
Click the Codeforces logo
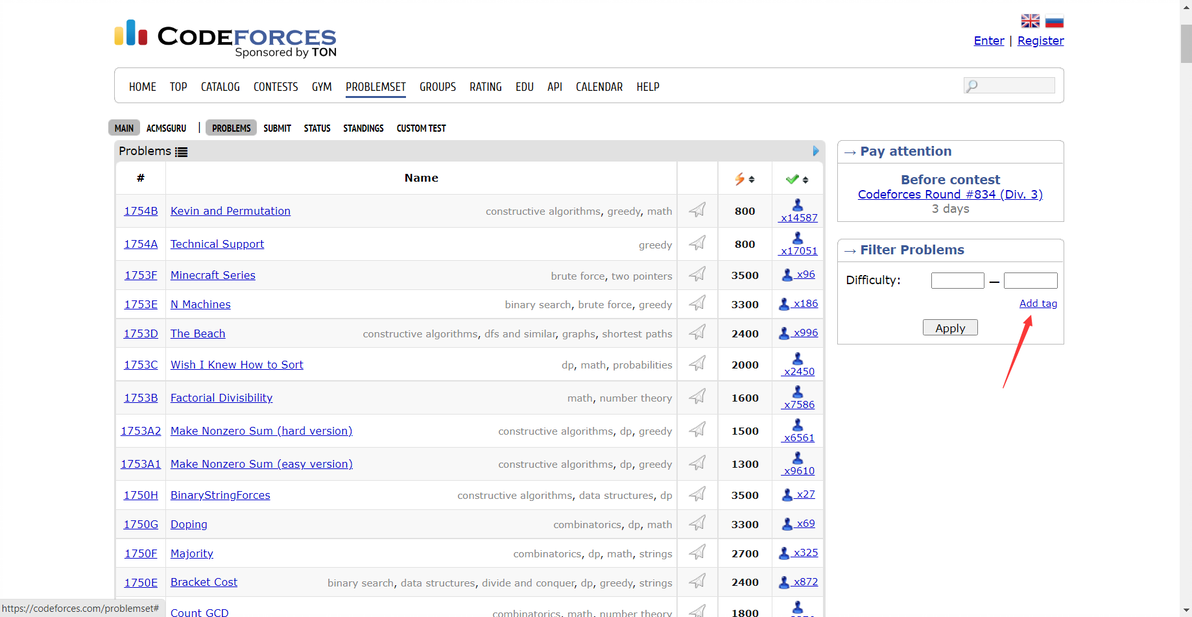pyautogui.click(x=225, y=38)
